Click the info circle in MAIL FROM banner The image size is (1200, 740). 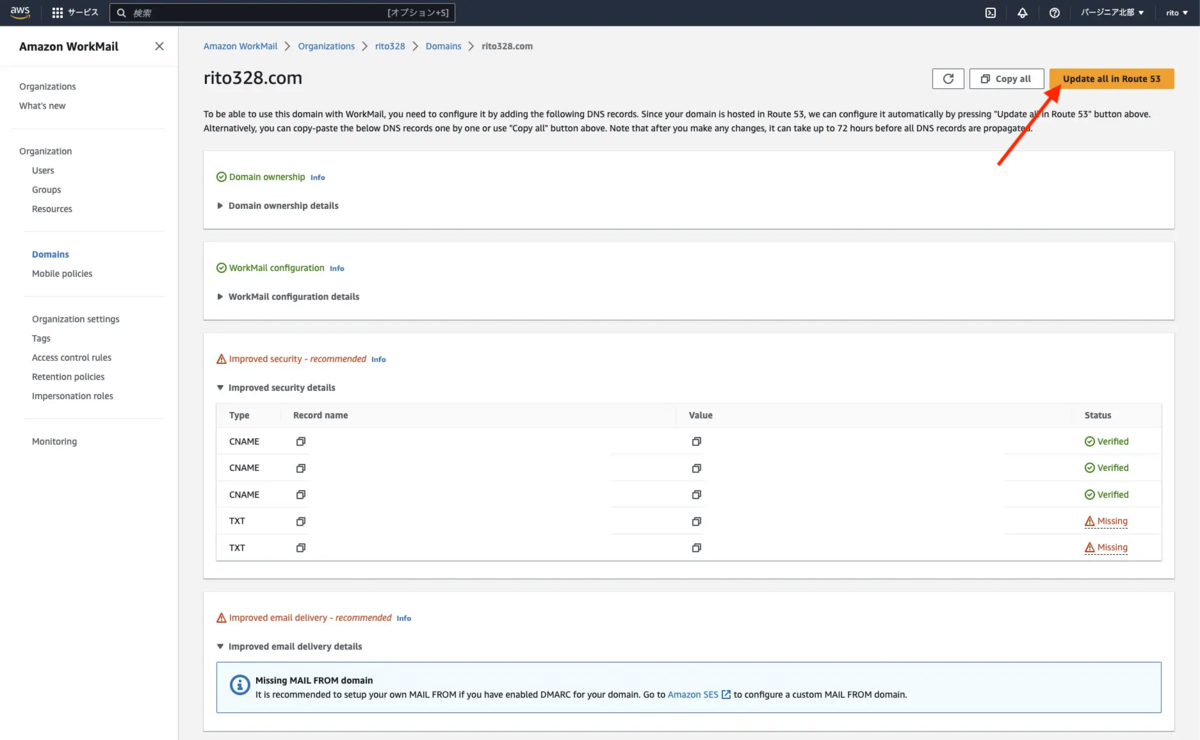(239, 684)
